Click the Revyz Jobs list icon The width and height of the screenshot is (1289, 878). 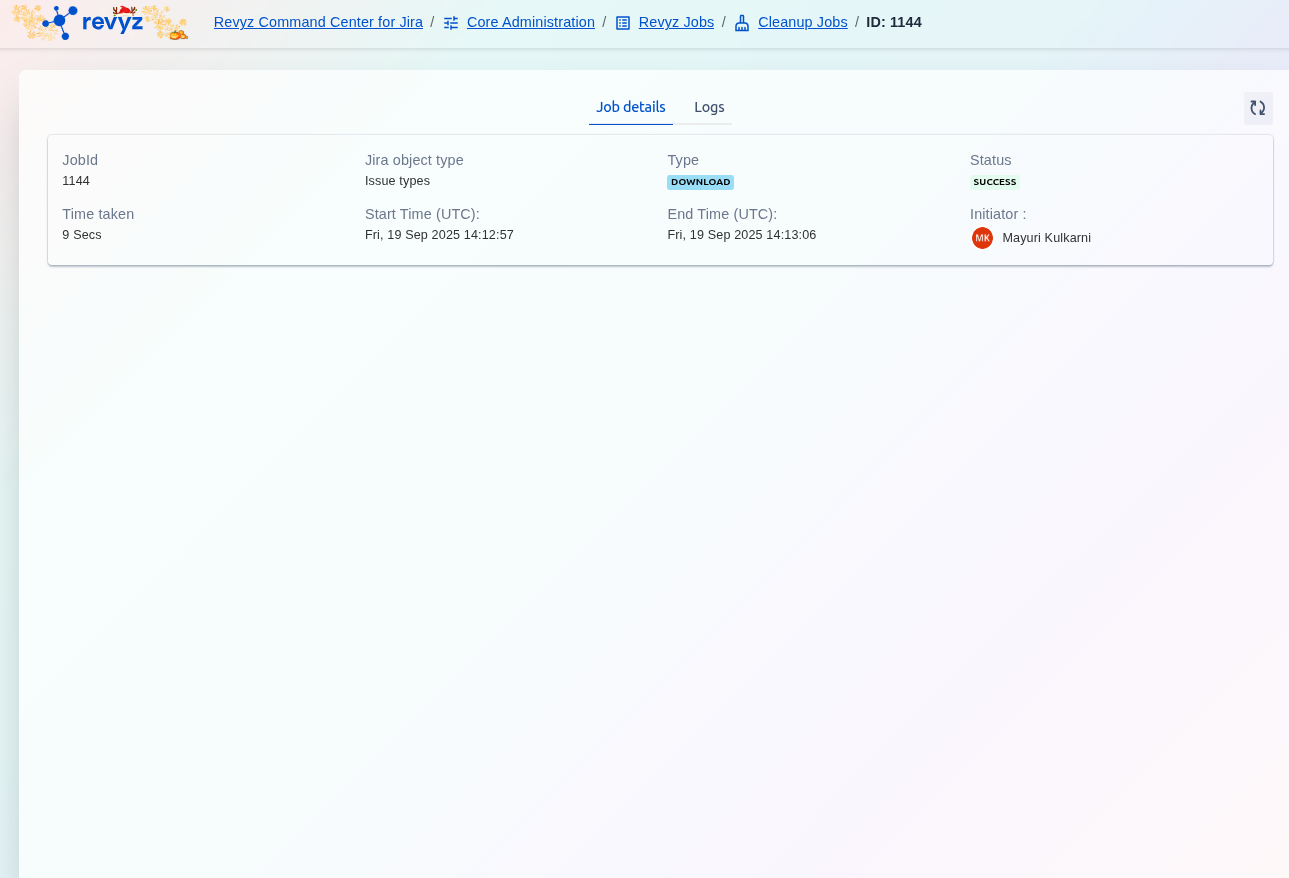[x=623, y=23]
